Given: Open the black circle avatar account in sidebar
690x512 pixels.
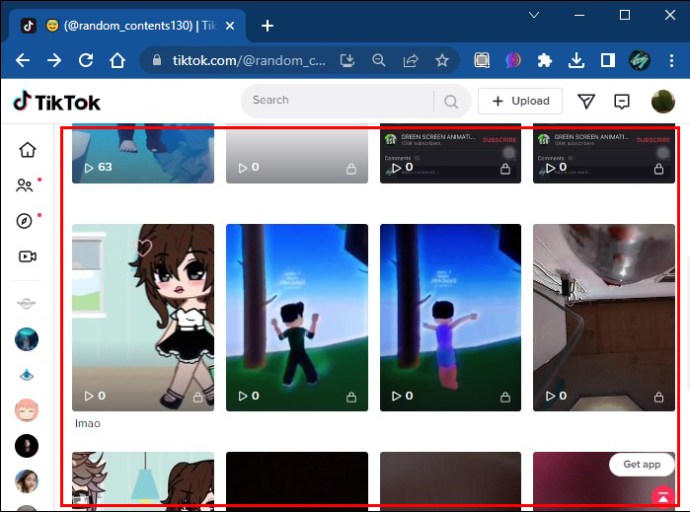Looking at the screenshot, I should coord(26,446).
